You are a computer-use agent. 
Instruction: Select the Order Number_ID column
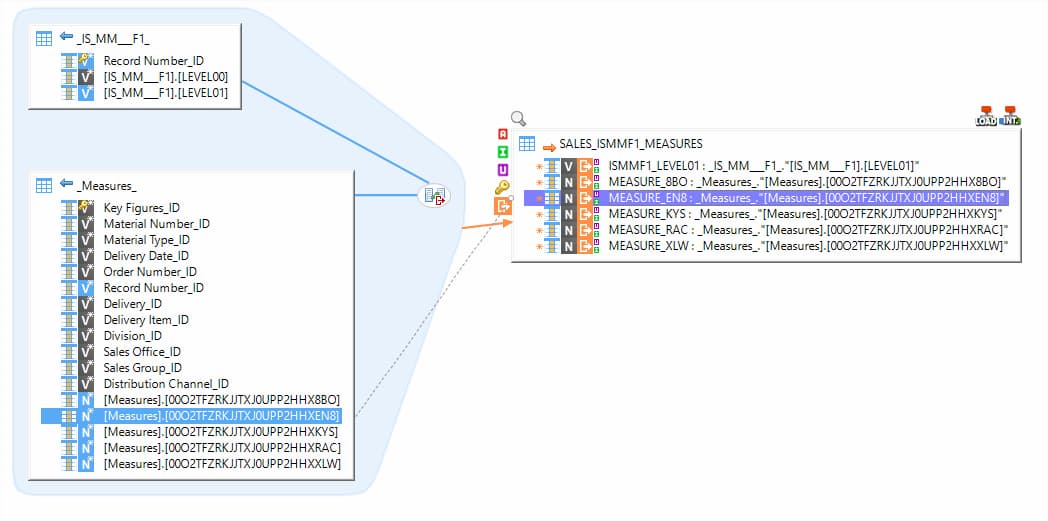pos(150,272)
